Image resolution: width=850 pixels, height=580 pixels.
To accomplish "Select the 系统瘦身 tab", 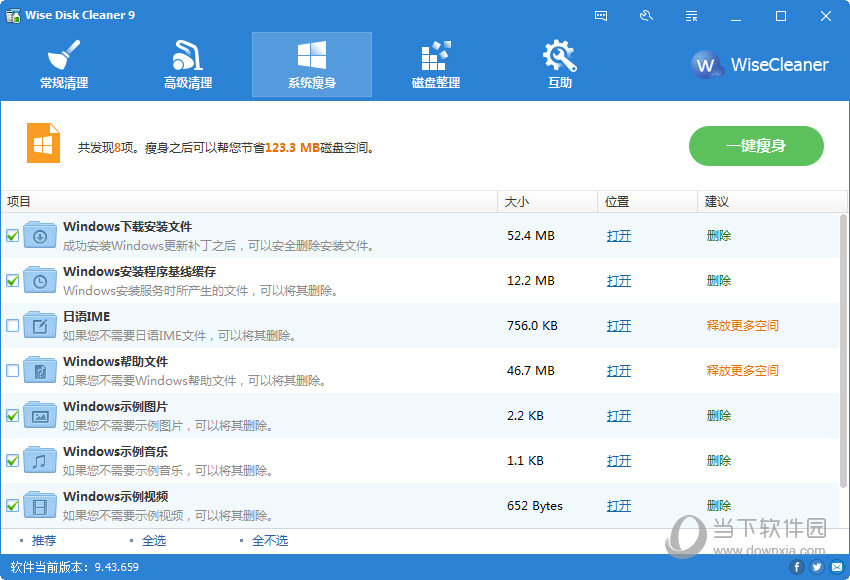I will (x=312, y=65).
